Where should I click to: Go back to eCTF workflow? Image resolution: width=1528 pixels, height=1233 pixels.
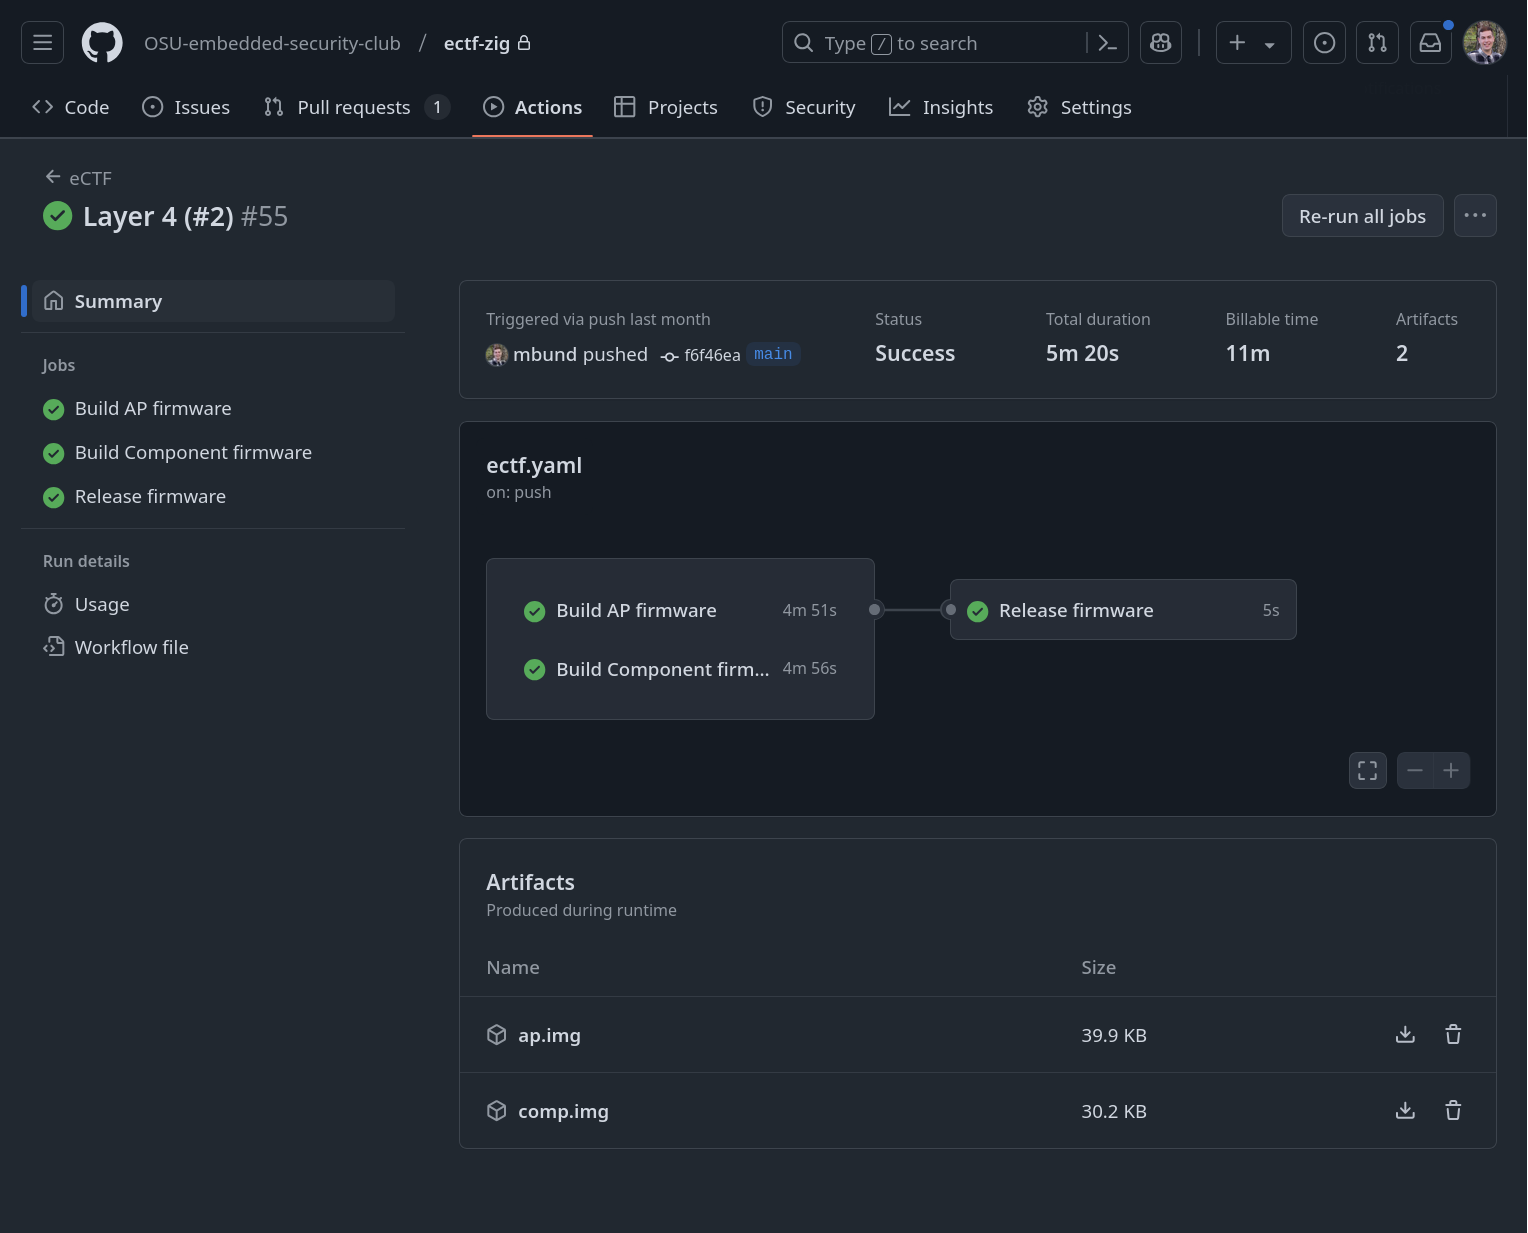[x=78, y=178]
